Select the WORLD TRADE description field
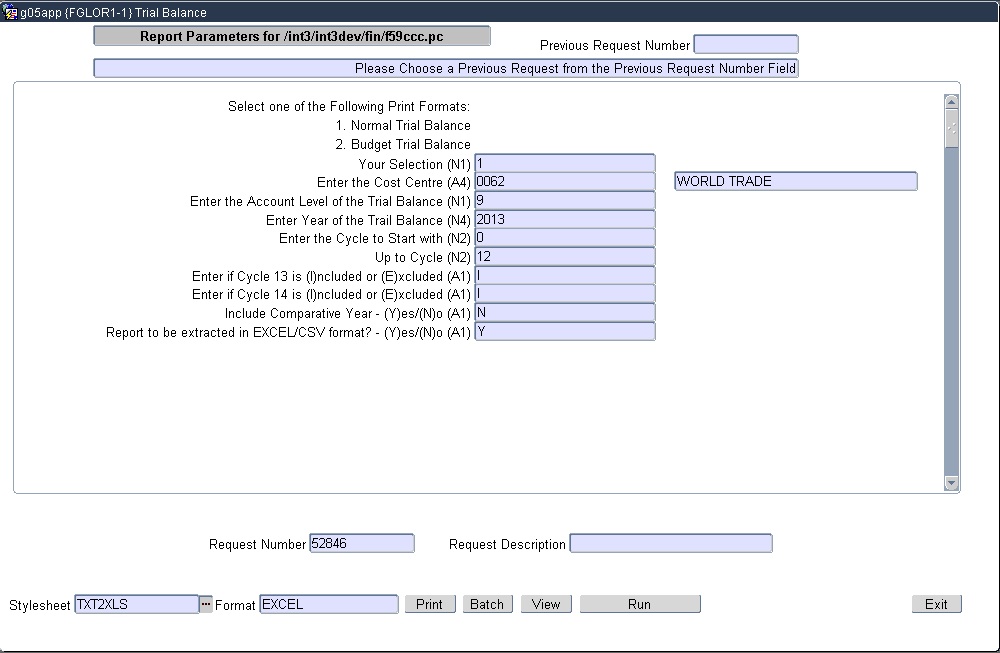Screen dimensions: 1000x653 [x=795, y=181]
